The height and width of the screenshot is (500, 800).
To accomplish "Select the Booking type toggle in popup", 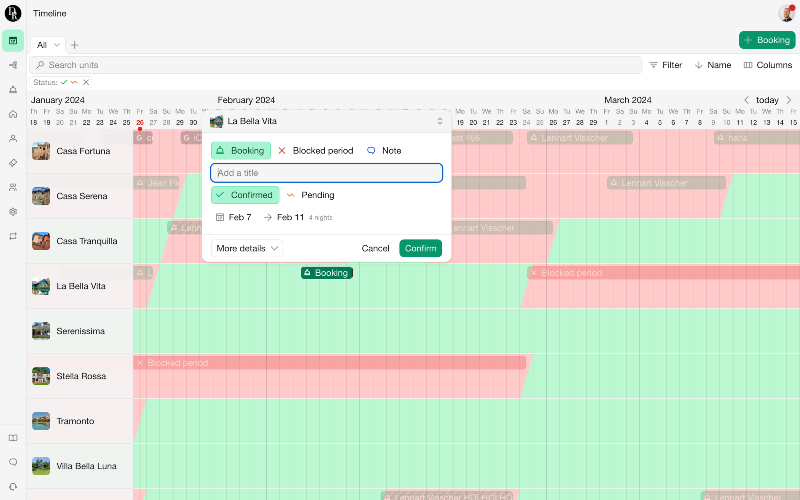I will pos(241,151).
